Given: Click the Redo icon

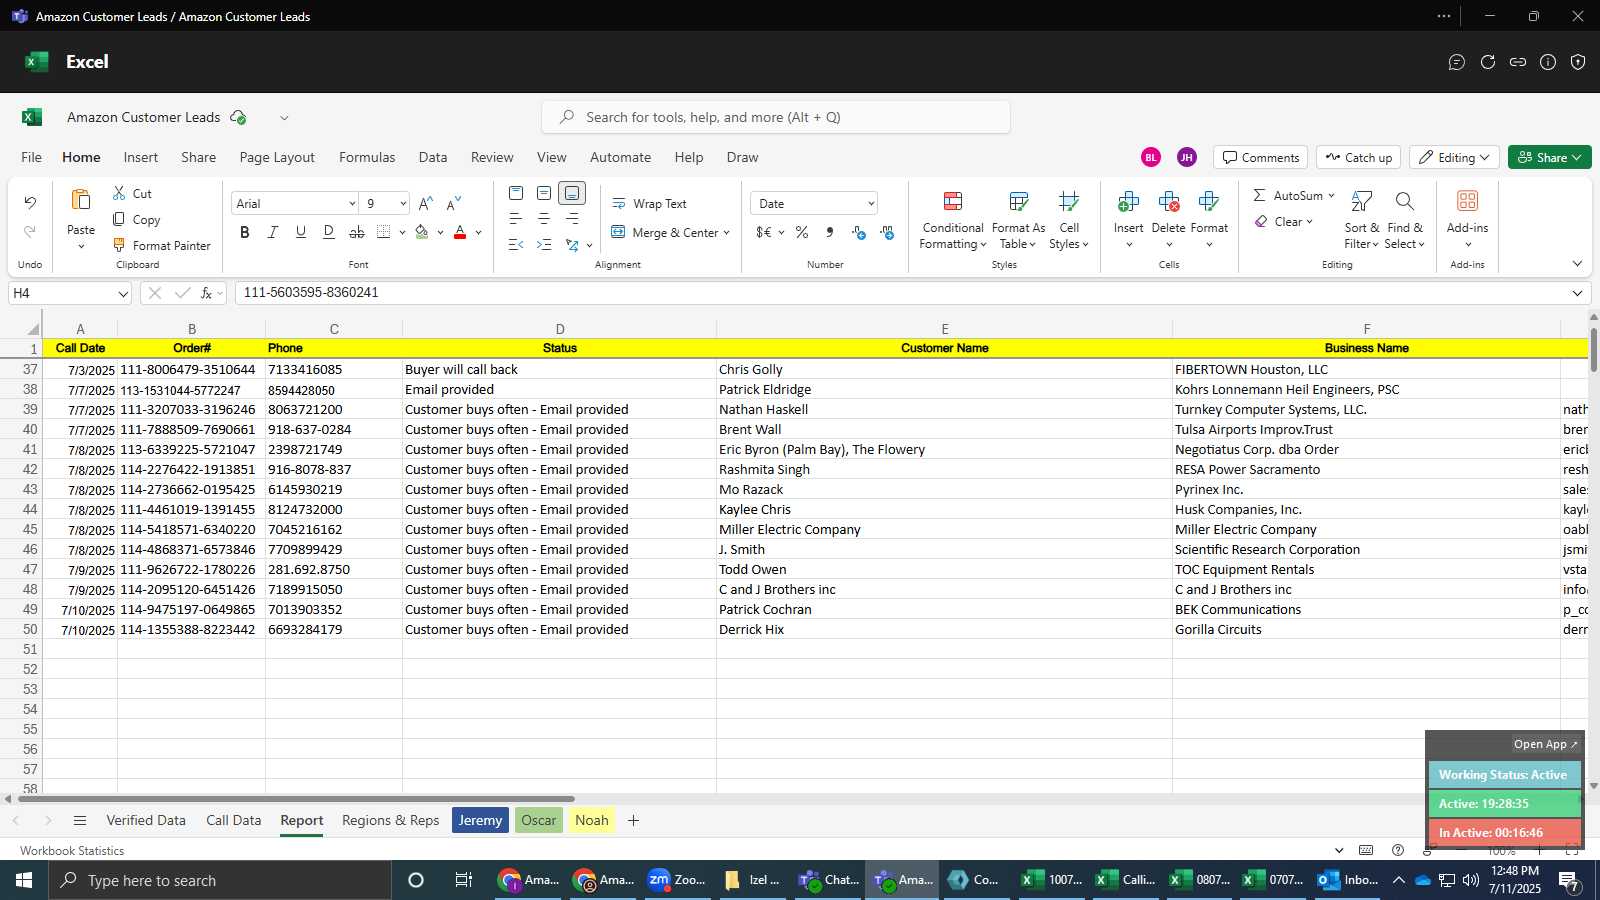Looking at the screenshot, I should (30, 231).
